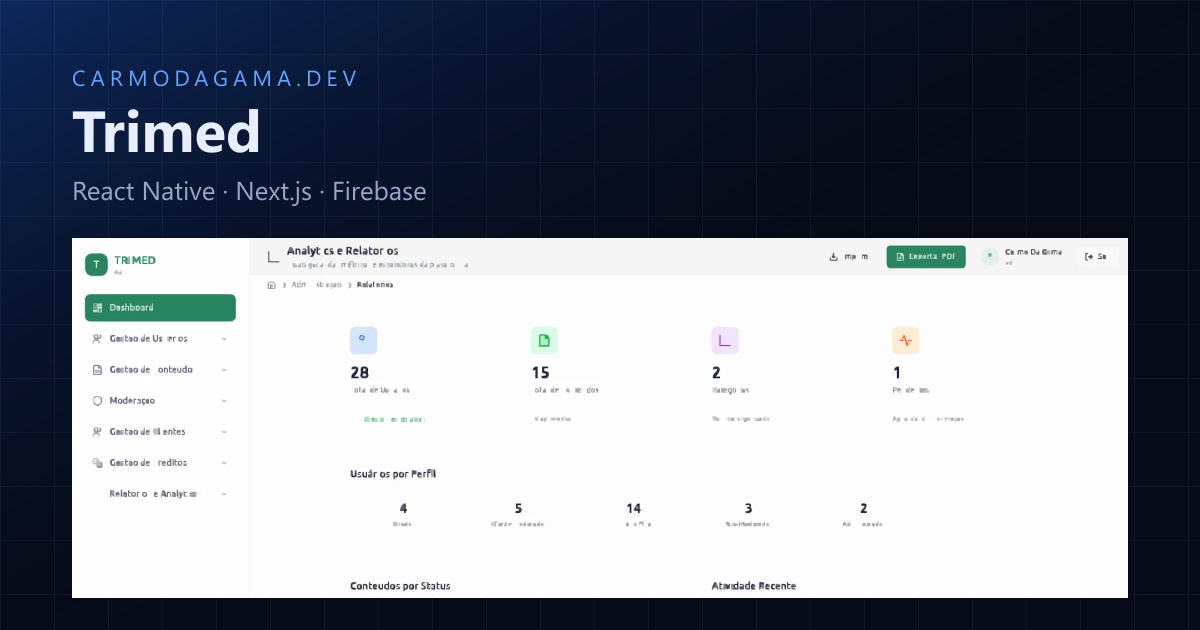Screen dimensions: 1200x630
Task: Select the '3' Sub-Moderador count
Action: pyautogui.click(x=748, y=508)
